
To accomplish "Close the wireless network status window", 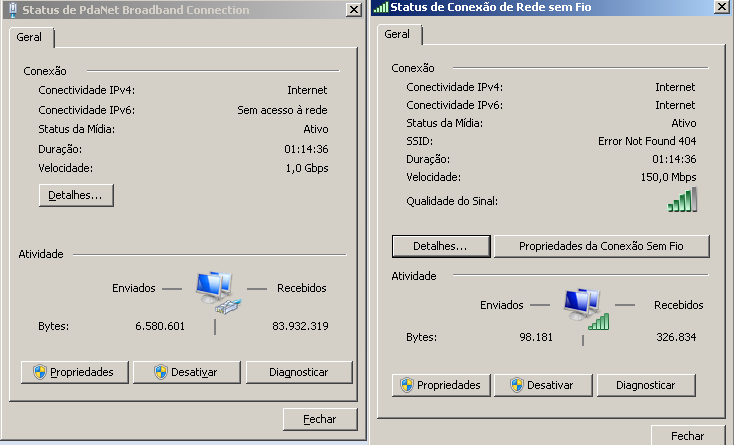I will click(x=722, y=7).
